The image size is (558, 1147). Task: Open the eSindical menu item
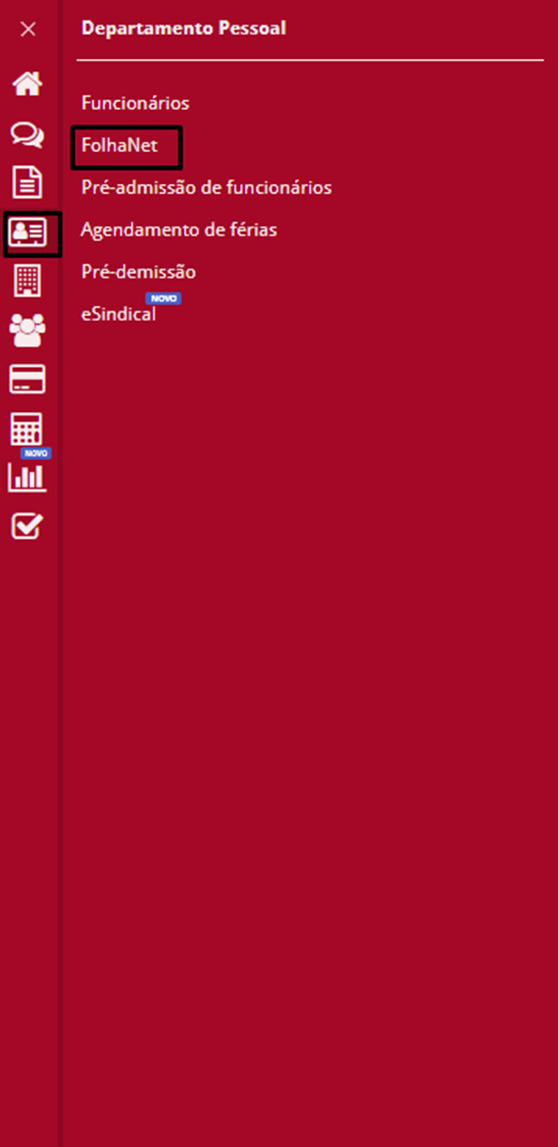point(118,315)
